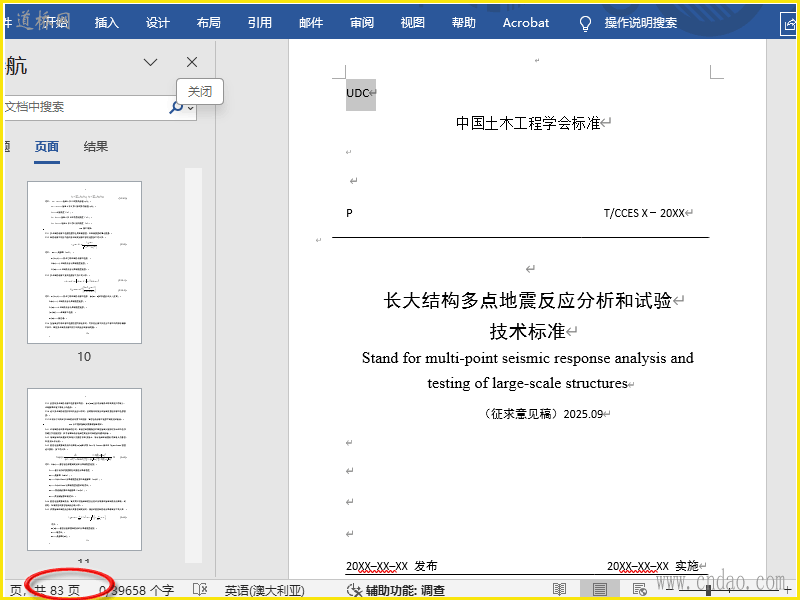
Task: Click the 中国土木工程学会标准 heading
Action: (x=528, y=123)
